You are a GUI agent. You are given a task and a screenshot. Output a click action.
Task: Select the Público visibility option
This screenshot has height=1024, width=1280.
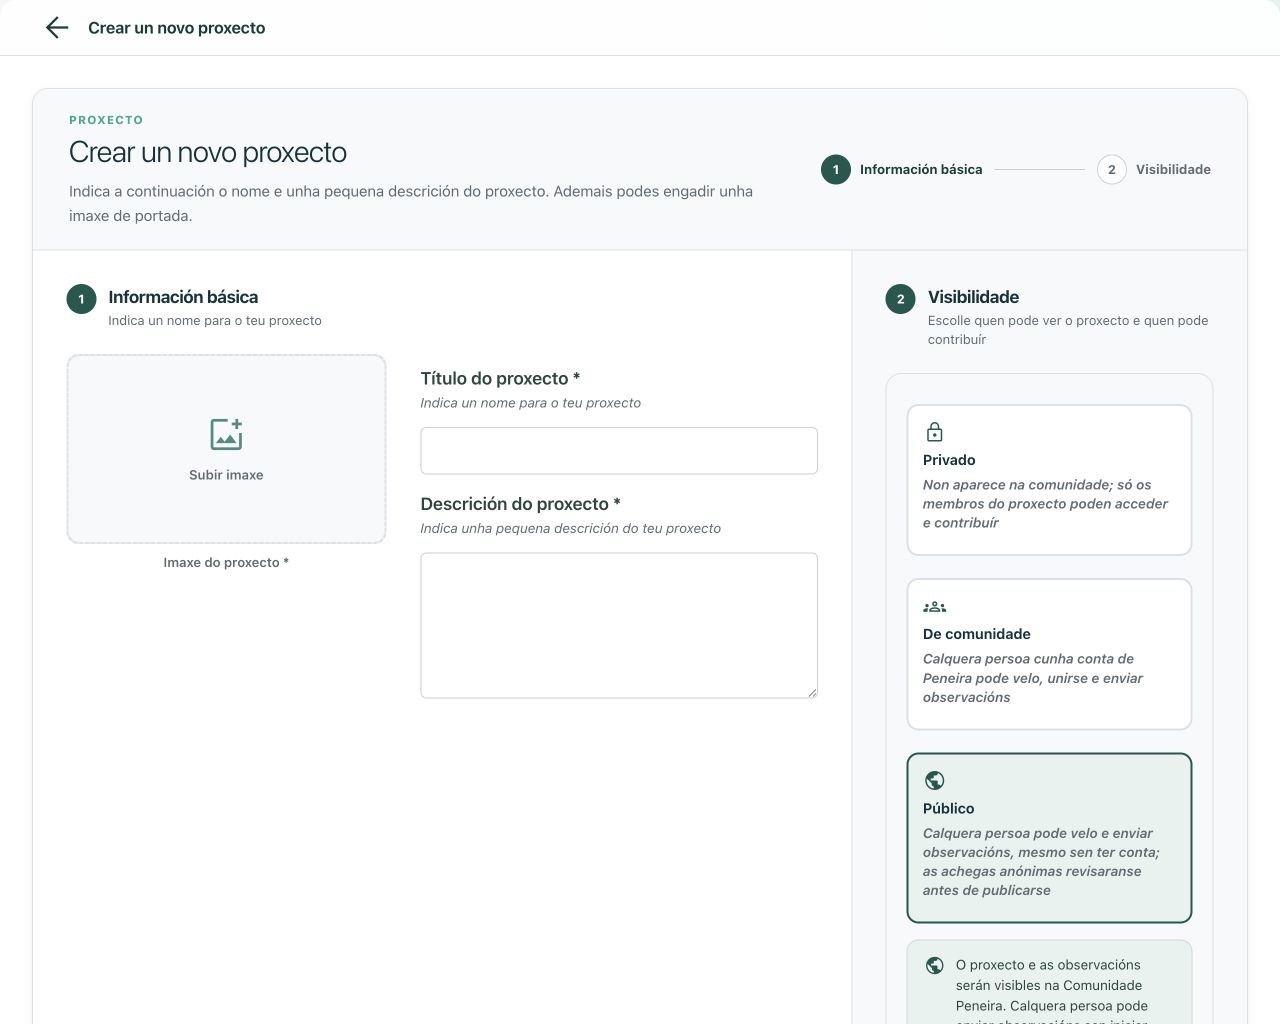click(x=1049, y=838)
